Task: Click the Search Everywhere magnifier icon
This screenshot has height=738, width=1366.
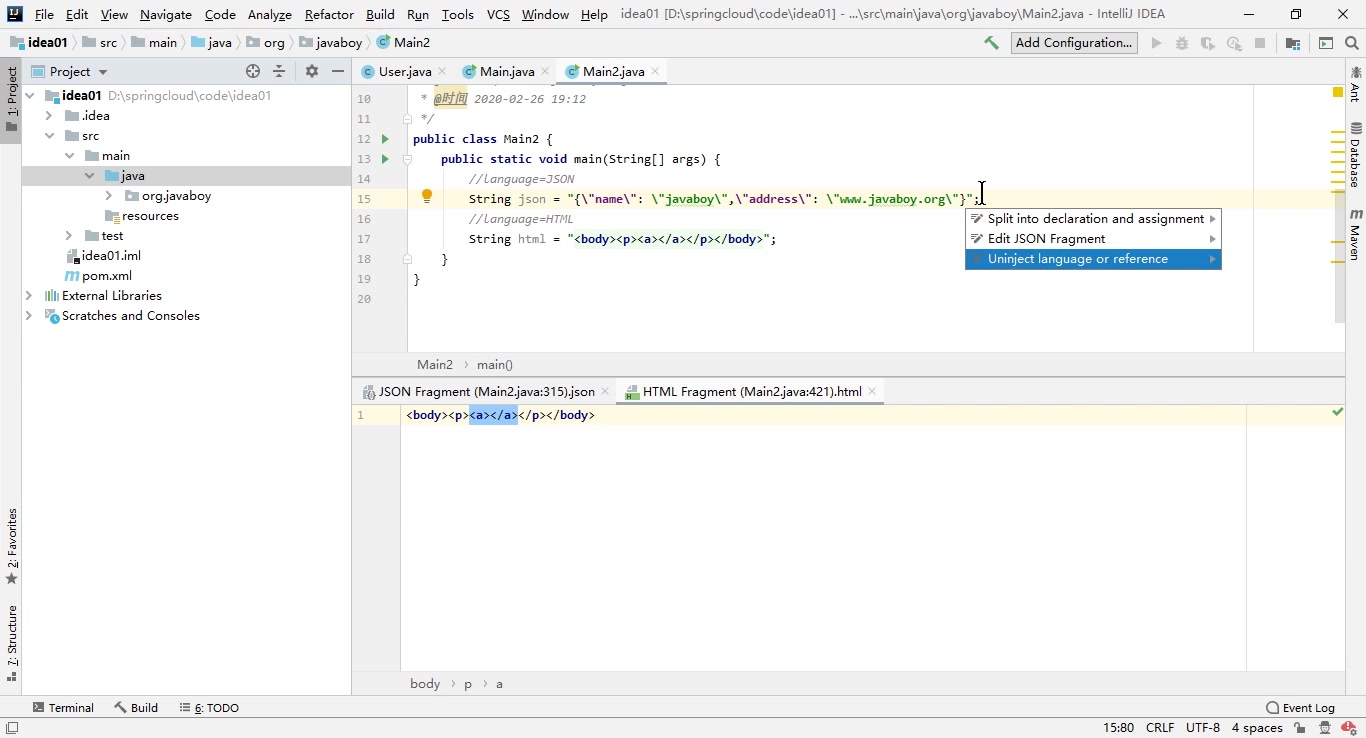Action: [1352, 43]
